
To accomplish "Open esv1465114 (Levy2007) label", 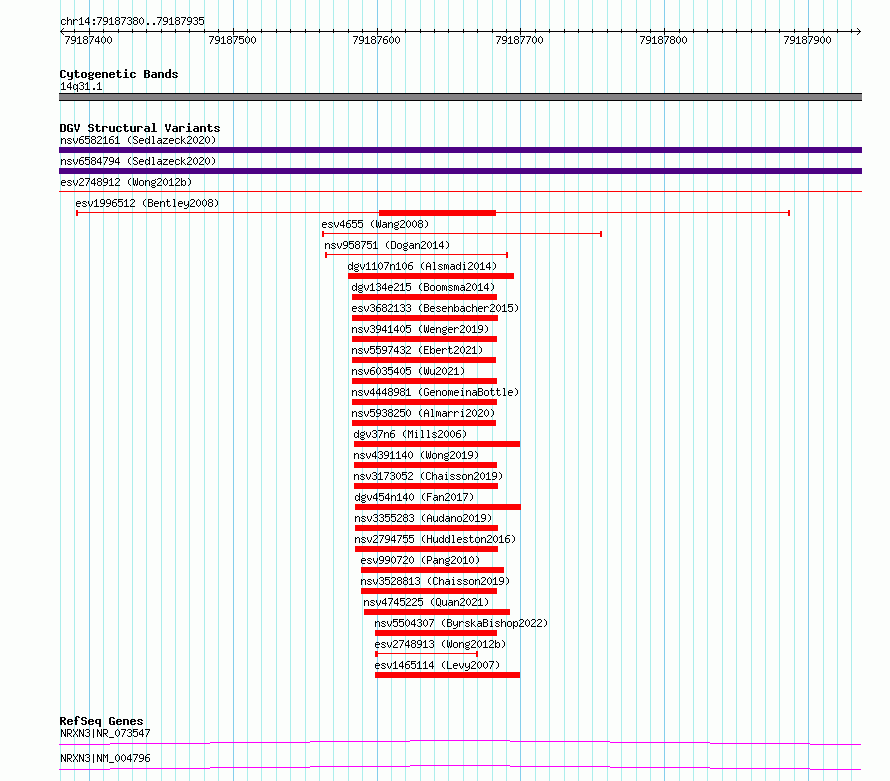I will click(x=437, y=665).
